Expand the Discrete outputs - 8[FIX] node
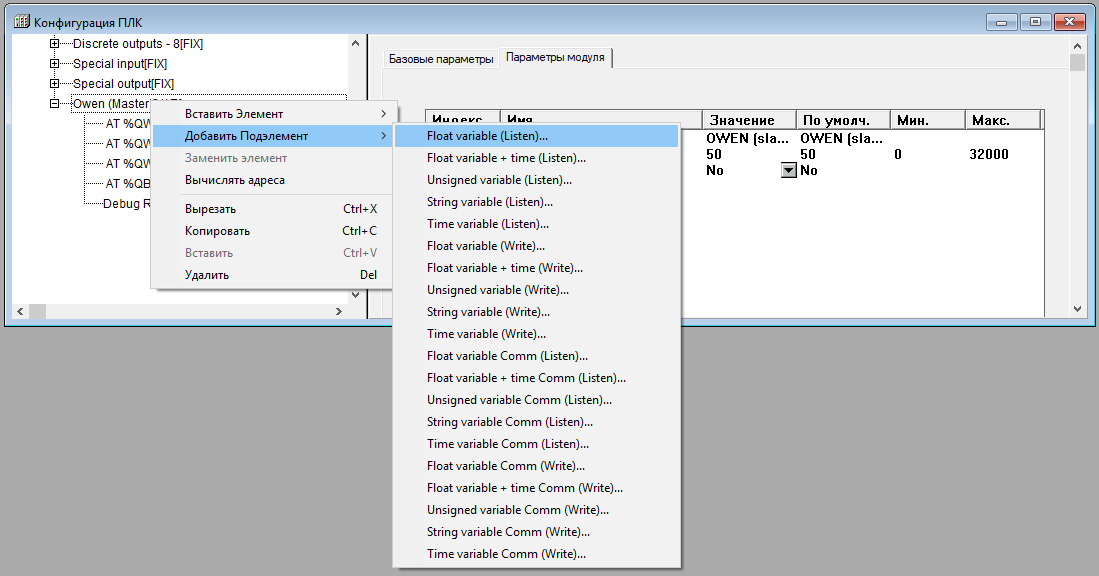1099x576 pixels. (x=55, y=44)
